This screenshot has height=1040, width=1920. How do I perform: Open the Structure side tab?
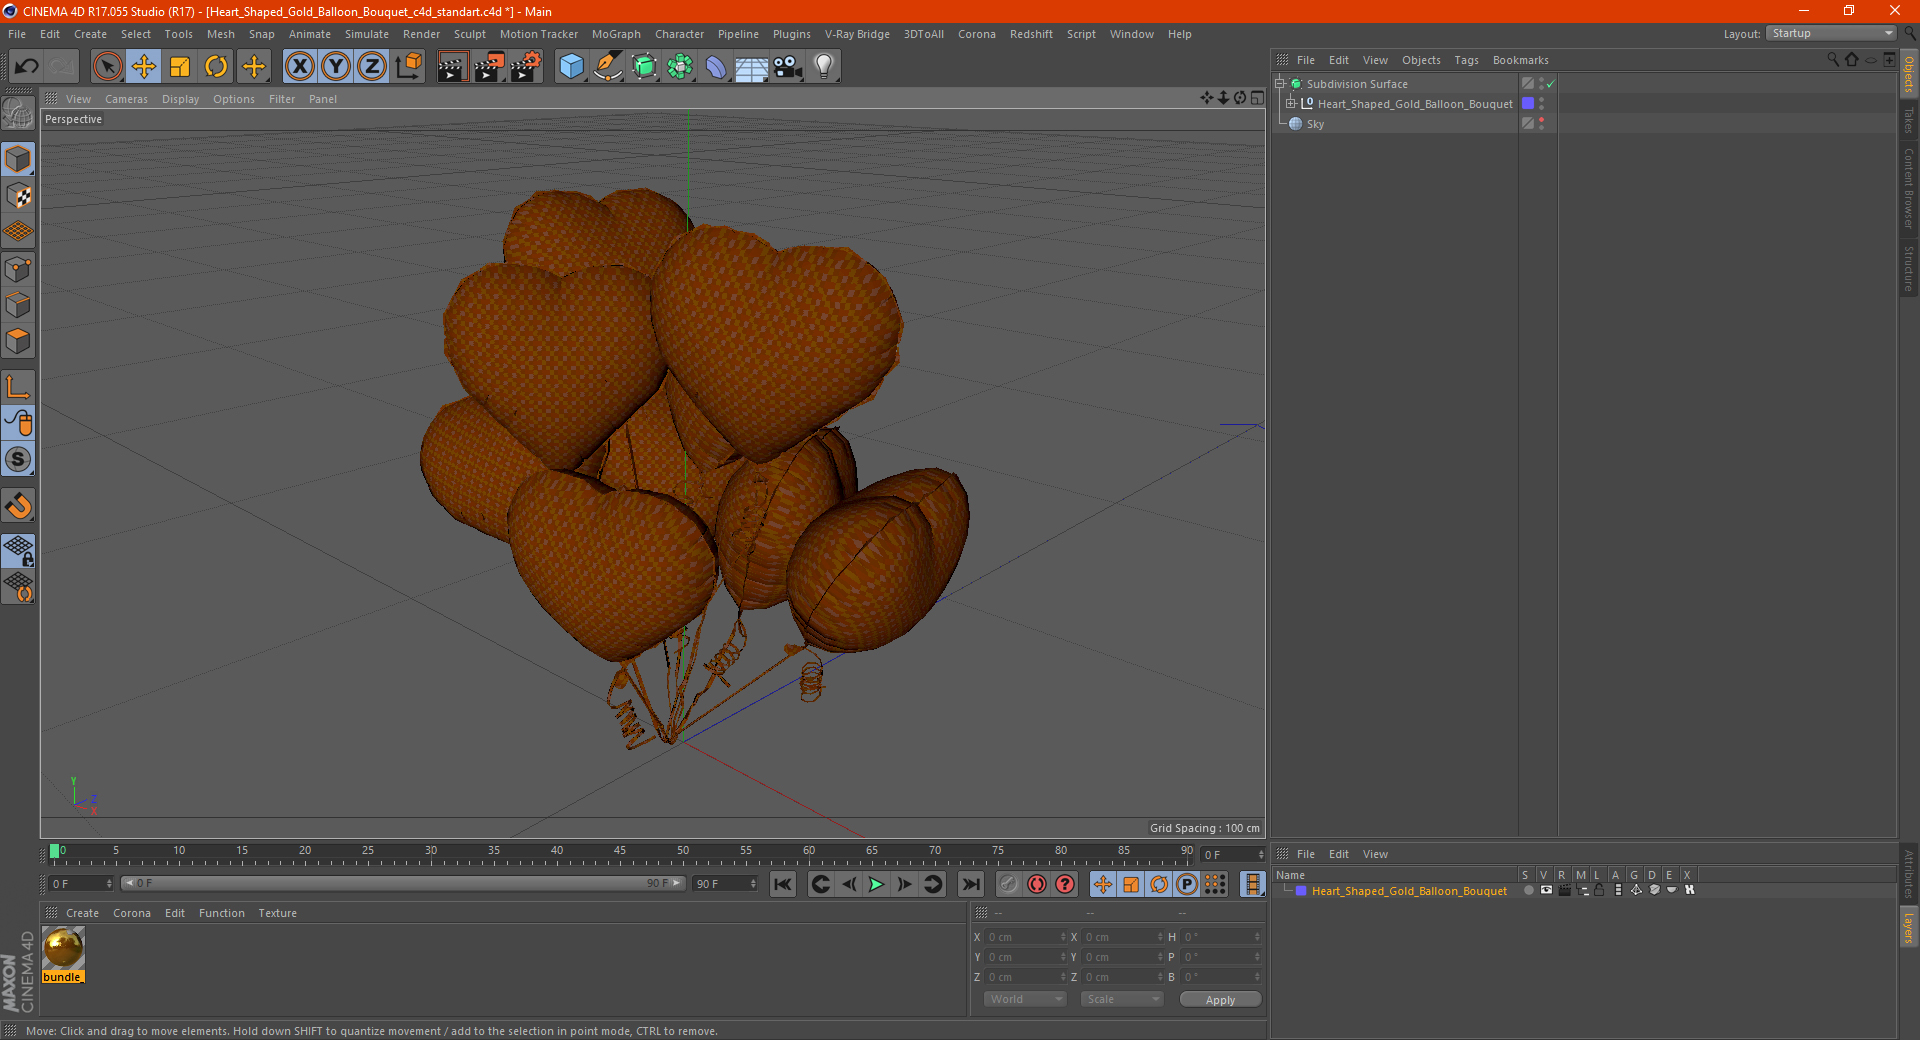(x=1908, y=268)
